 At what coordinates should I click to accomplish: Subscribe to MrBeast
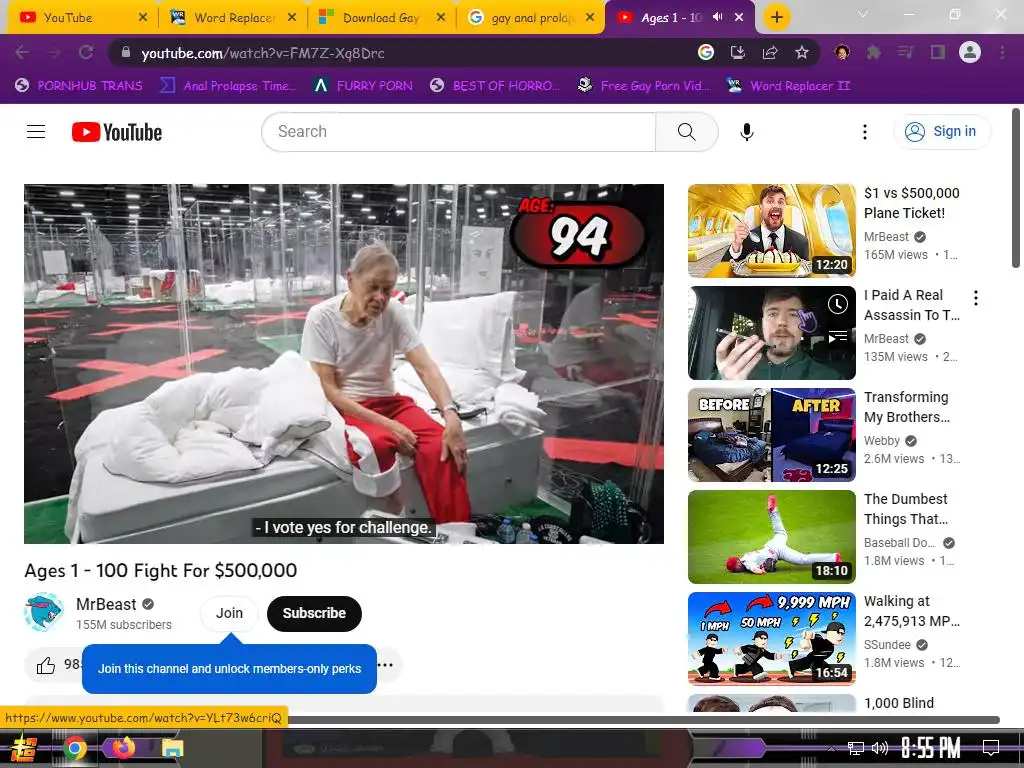tap(314, 613)
